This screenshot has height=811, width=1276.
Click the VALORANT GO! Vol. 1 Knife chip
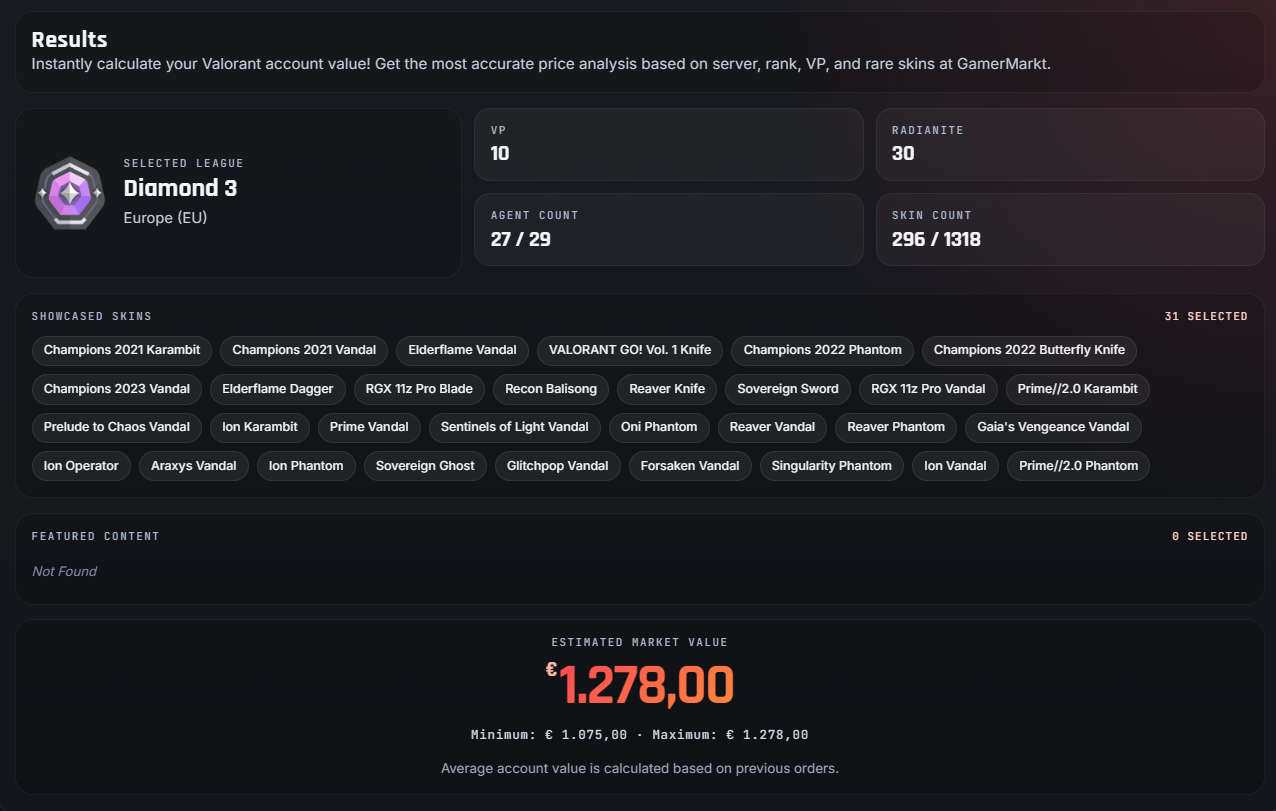click(x=630, y=350)
